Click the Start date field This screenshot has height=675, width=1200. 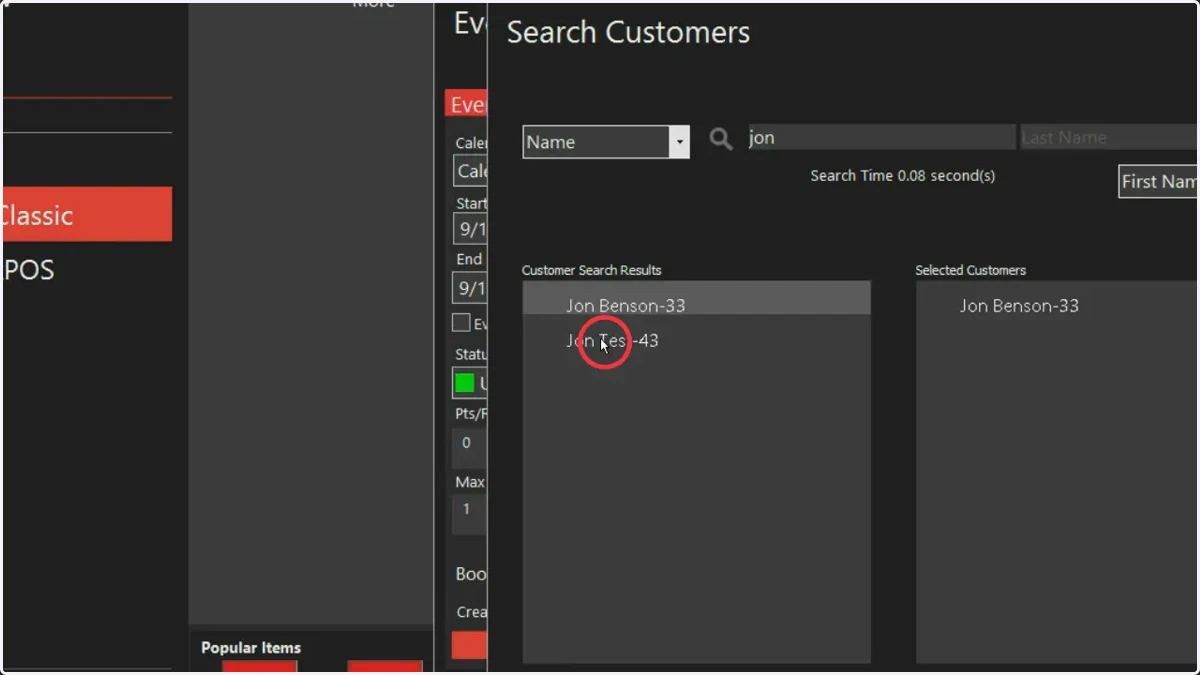470,228
